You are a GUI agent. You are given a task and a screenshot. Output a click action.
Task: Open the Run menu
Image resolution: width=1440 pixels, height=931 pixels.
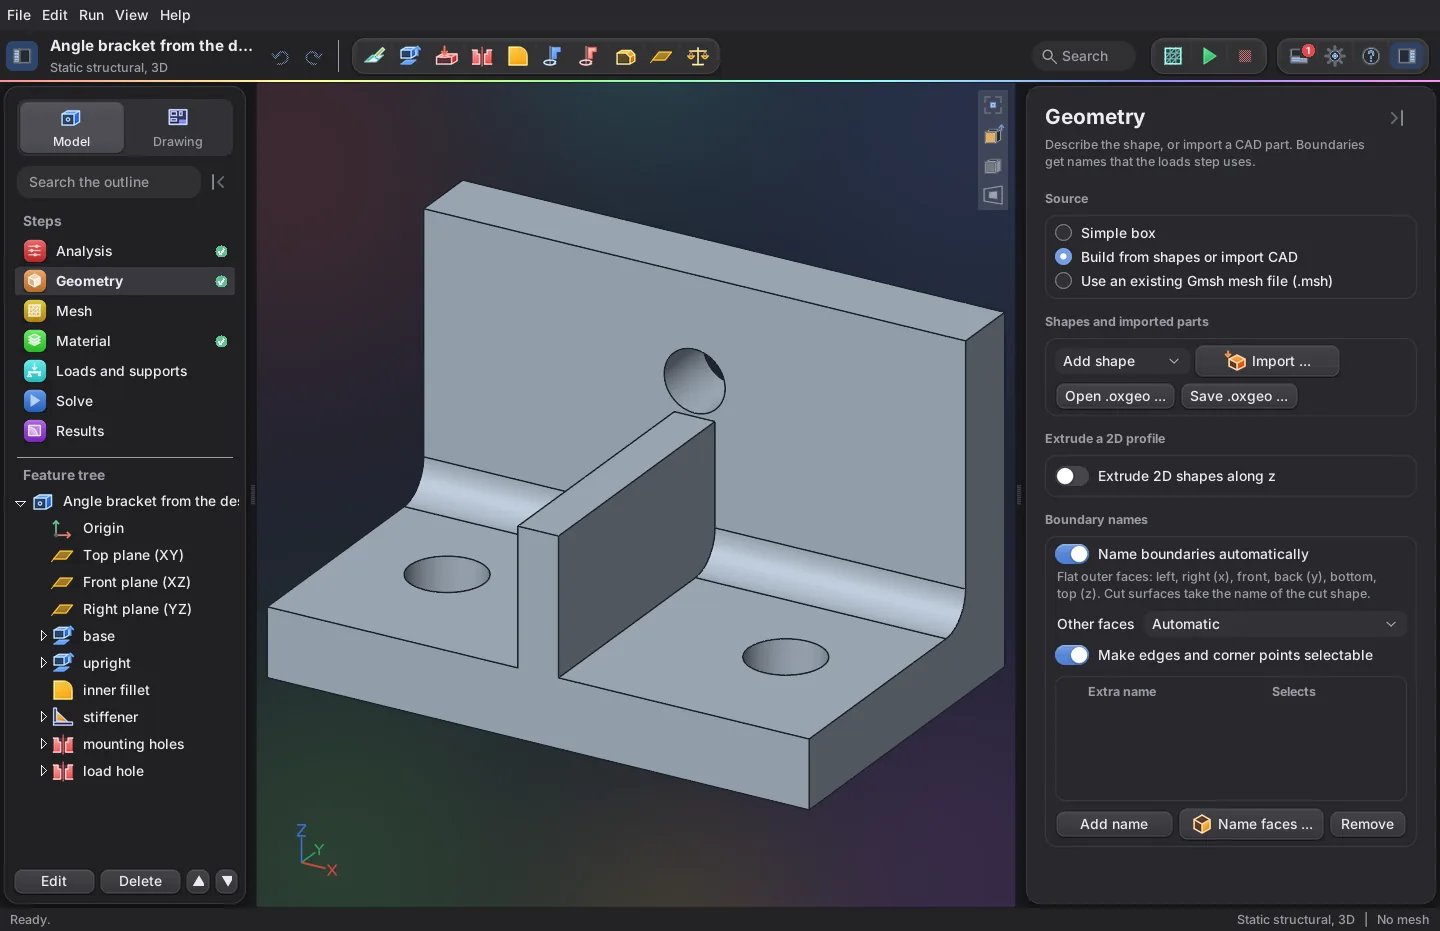[x=91, y=15]
